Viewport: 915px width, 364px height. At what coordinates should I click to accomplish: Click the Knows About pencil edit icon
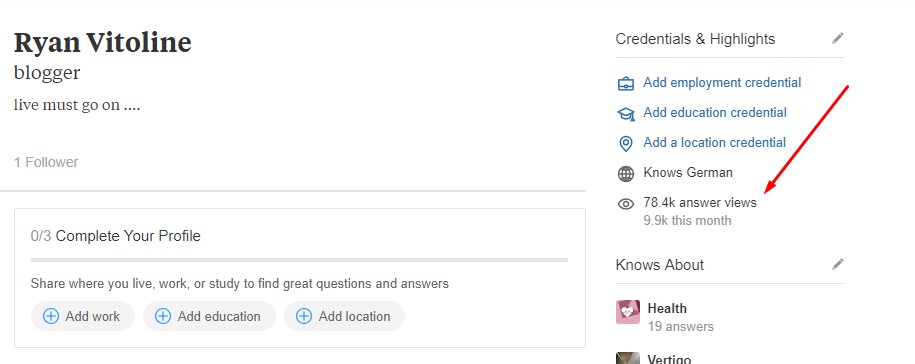pos(837,264)
